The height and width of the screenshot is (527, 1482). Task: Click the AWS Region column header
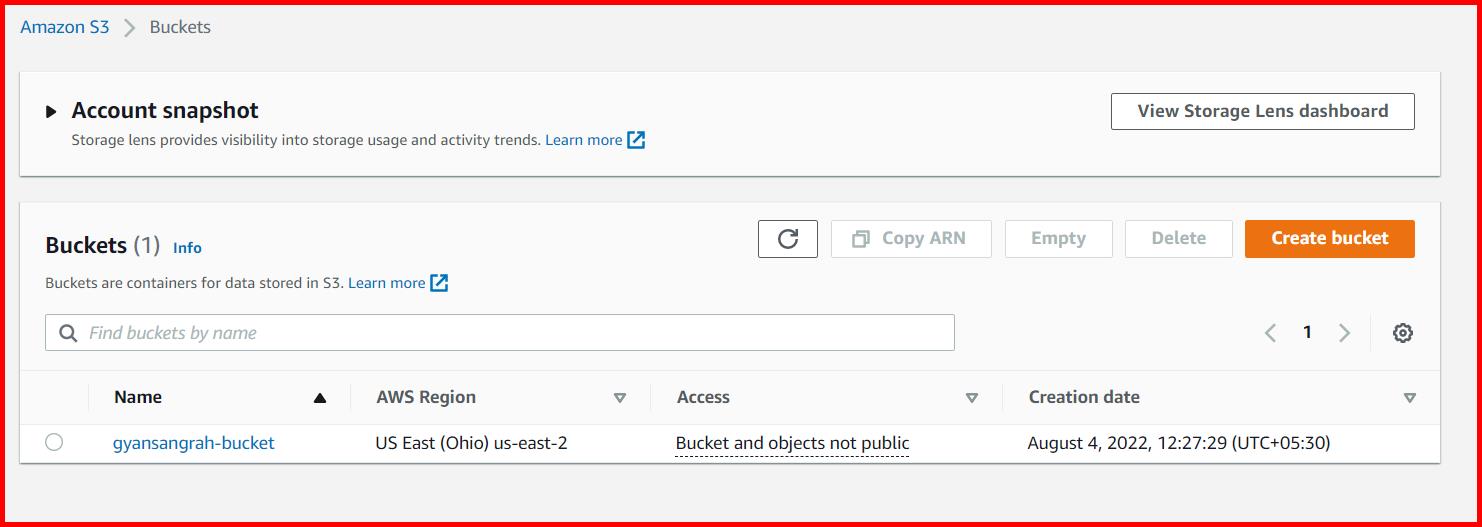[x=426, y=397]
